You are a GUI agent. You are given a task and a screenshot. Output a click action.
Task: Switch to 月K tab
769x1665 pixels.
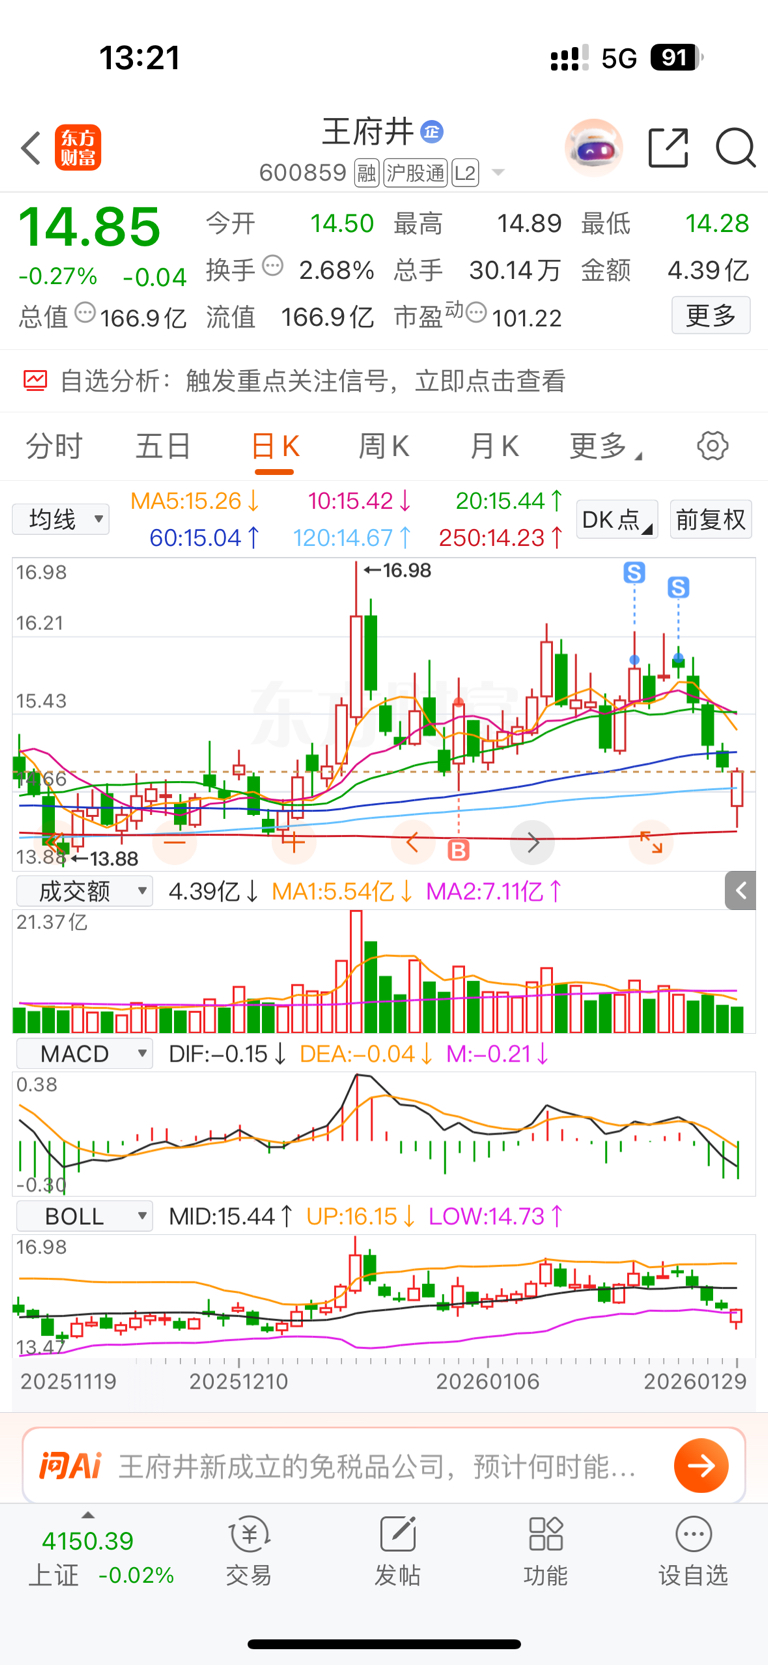tap(494, 446)
